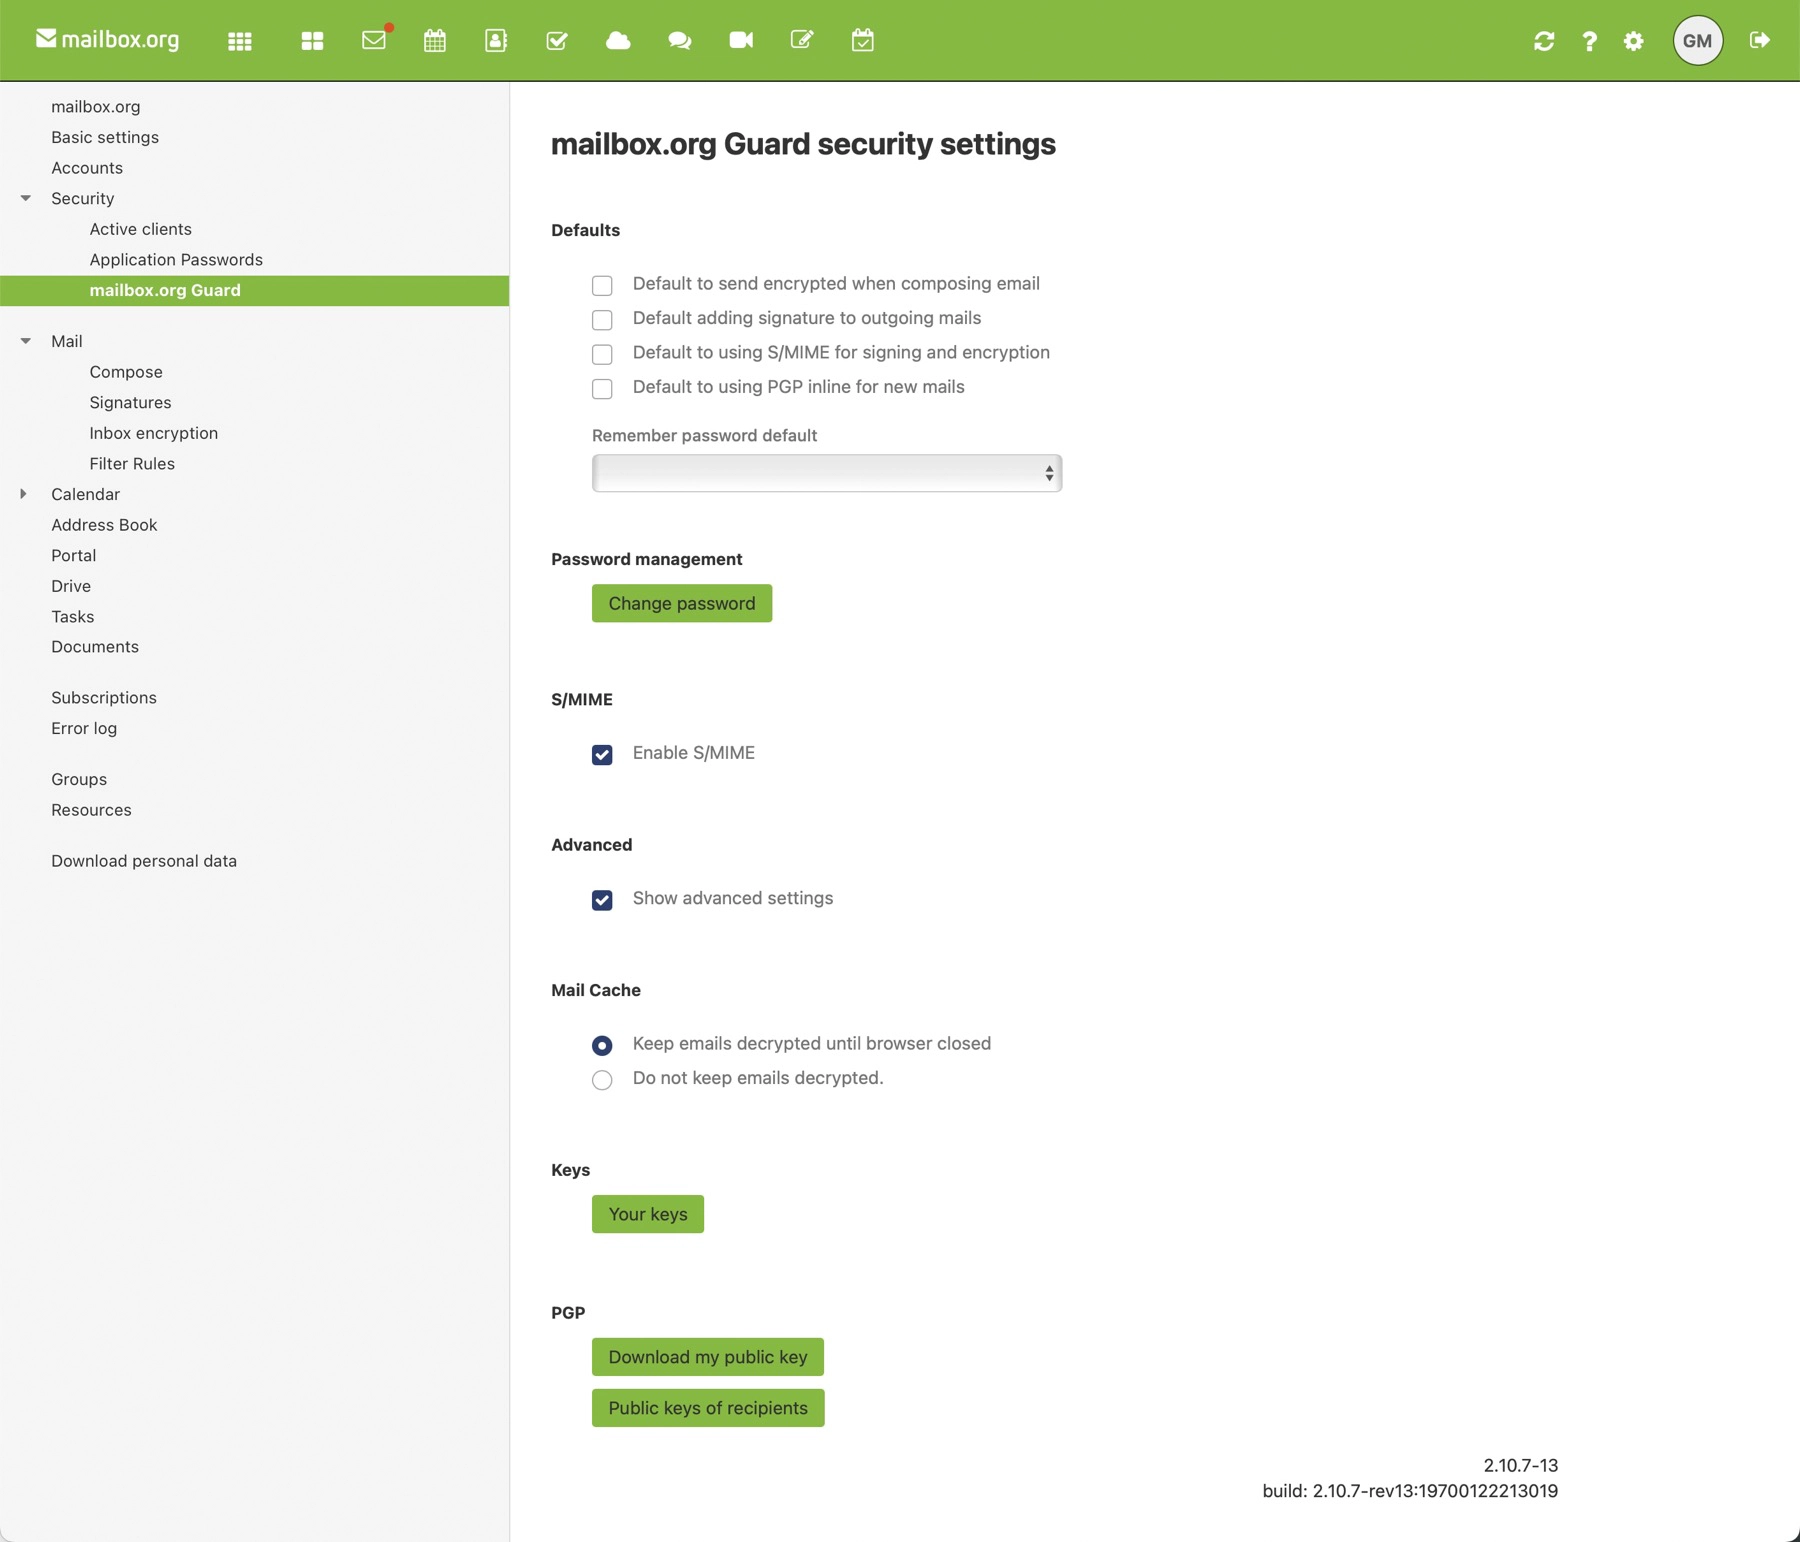Viewport: 1800px width, 1542px height.
Task: Open the Drive cloud icon
Action: [618, 41]
